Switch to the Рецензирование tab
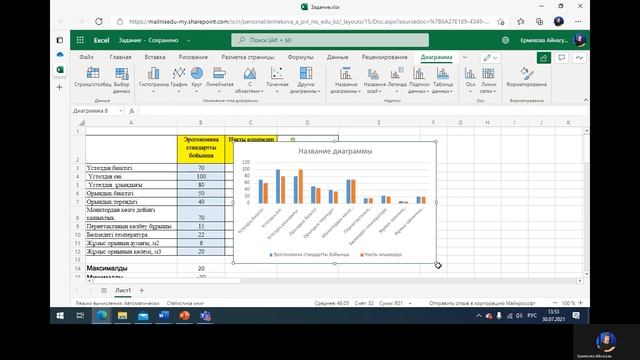Viewport: 640px width, 360px height. [x=384, y=57]
